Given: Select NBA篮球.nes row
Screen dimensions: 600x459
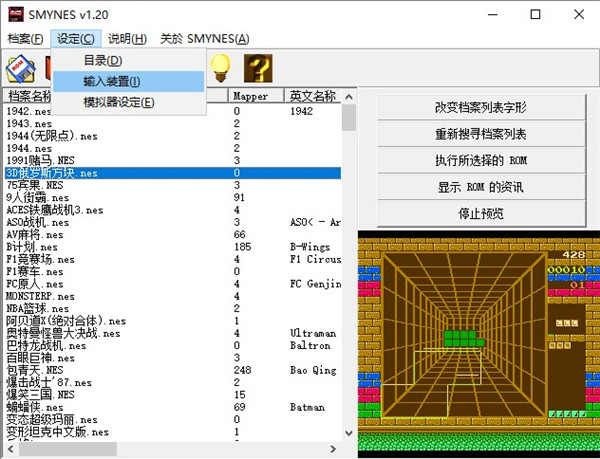Looking at the screenshot, I should [x=173, y=308].
